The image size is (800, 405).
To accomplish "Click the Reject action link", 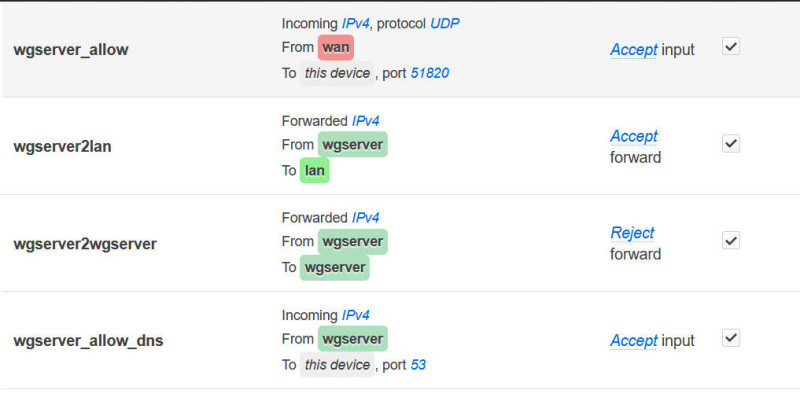I will (632, 233).
